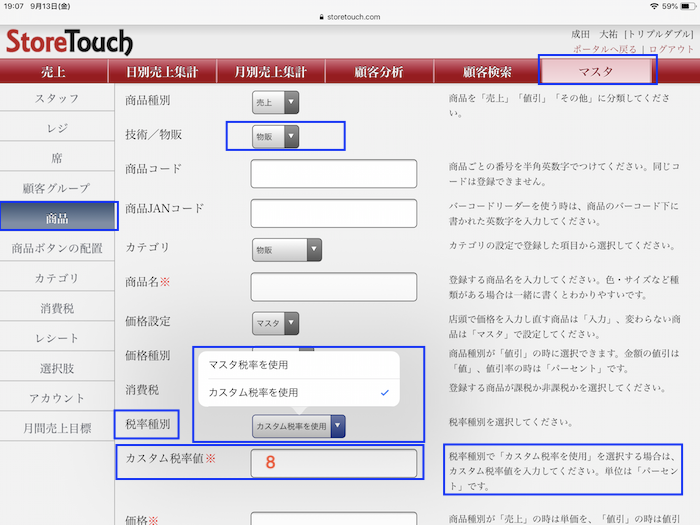
Task: Select the マスタ tab
Action: (597, 71)
